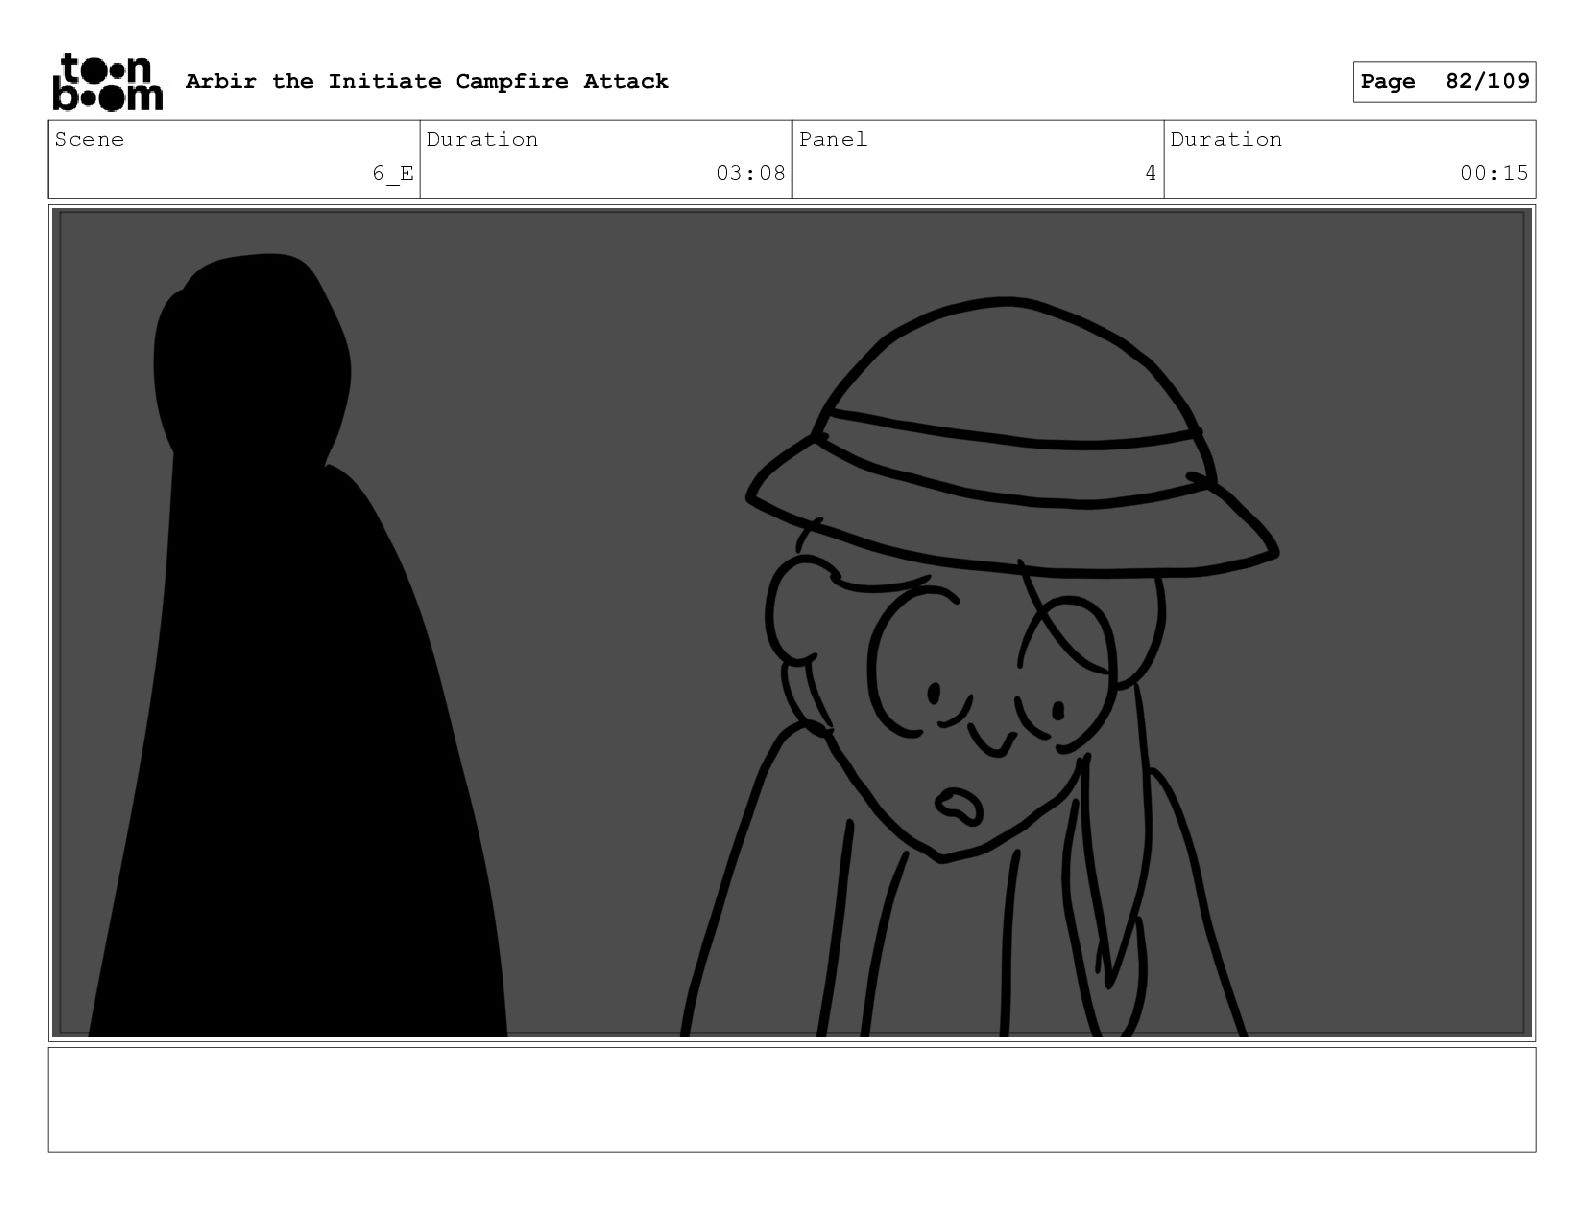The width and height of the screenshot is (1584, 1224).
Task: Click the Toon Boom logo
Action: point(107,81)
